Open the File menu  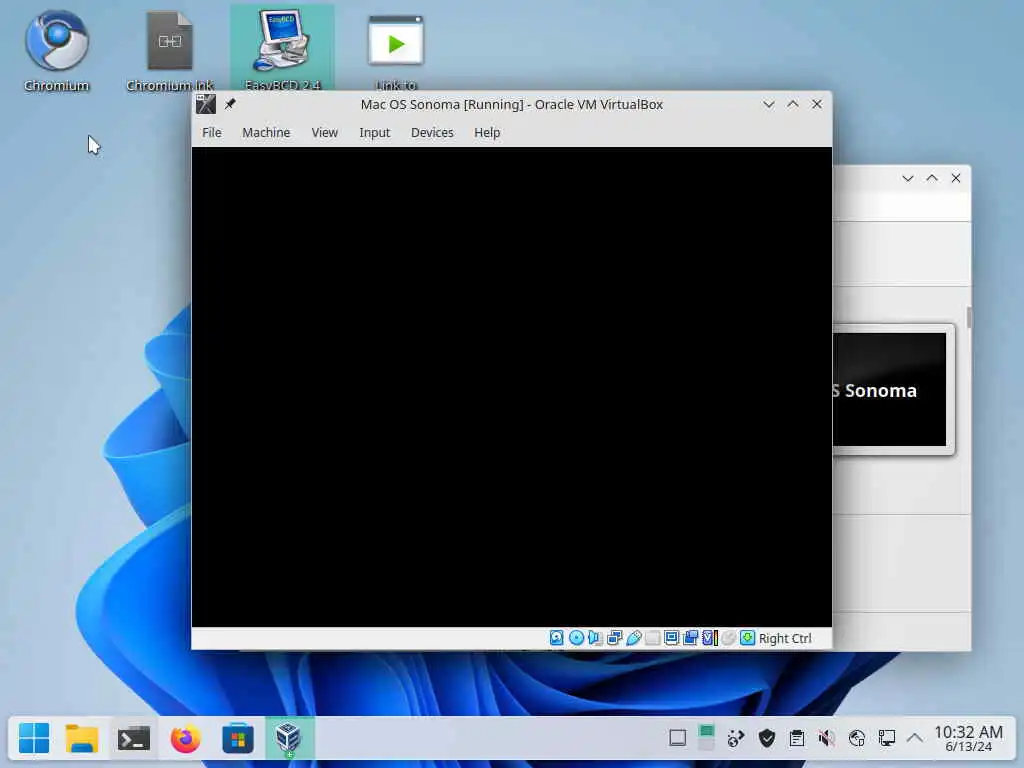(212, 133)
